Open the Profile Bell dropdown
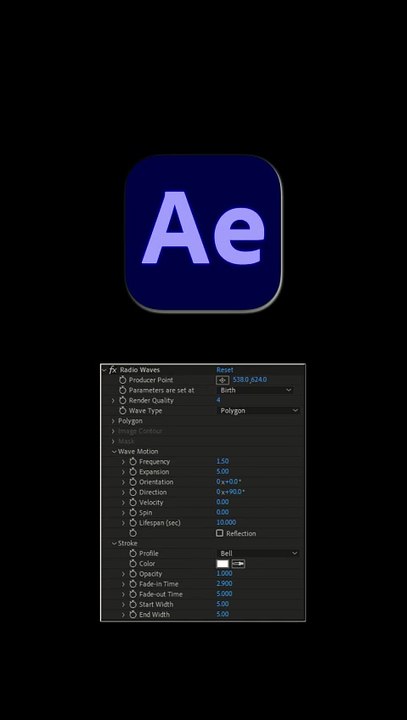Viewport: 407px width, 720px height. tap(258, 553)
